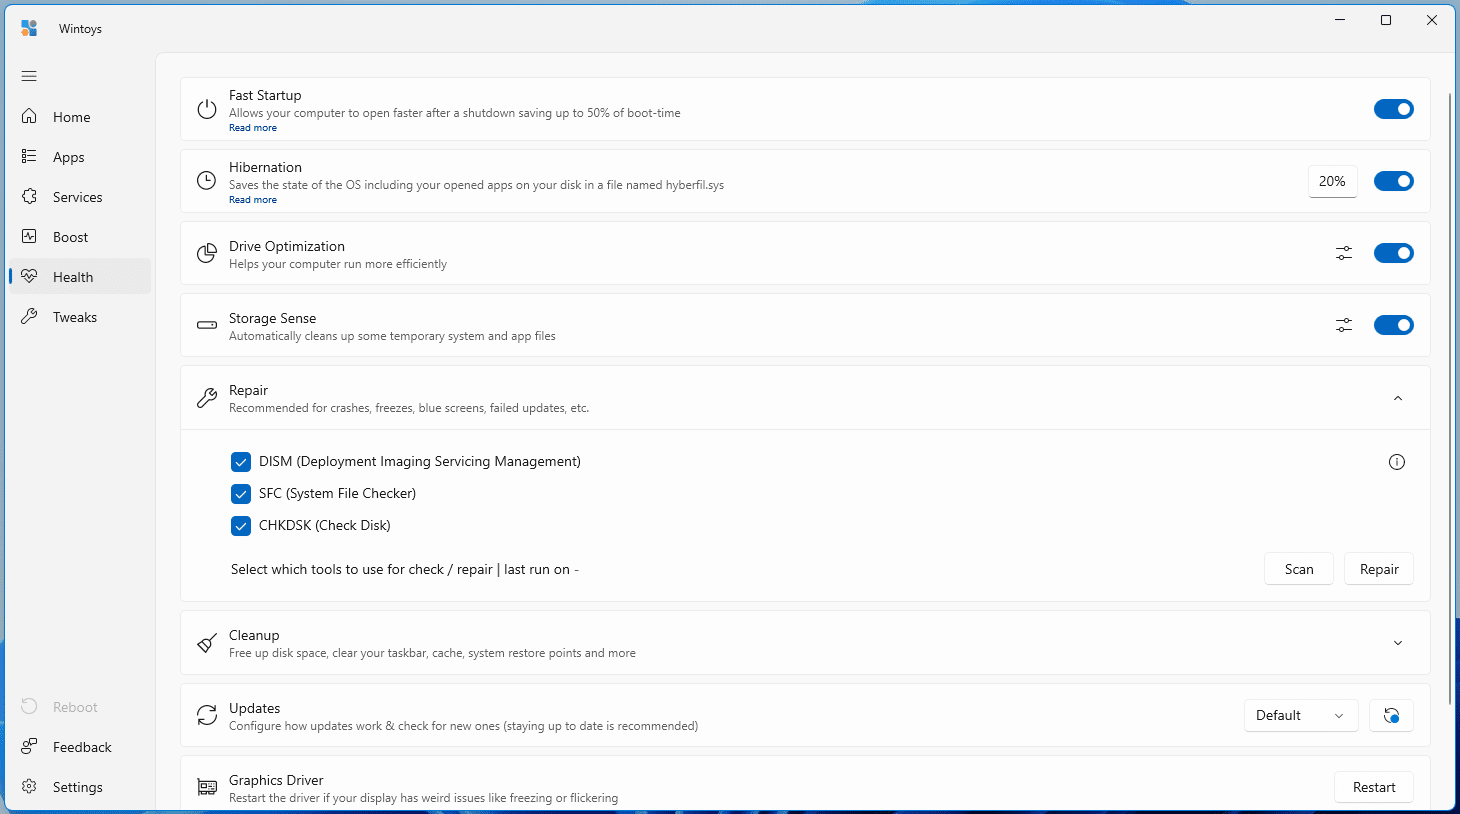Screen dimensions: 1460x814
Task: Go to Home page
Action: coord(80,117)
